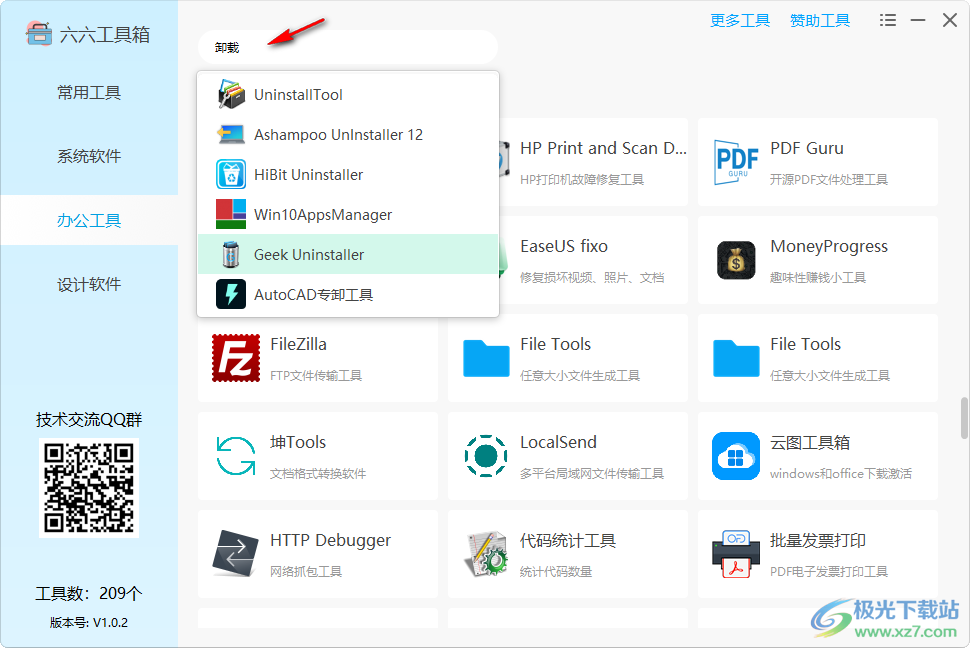The image size is (970, 648).
Task: Click the QQ group QR code image
Action: tap(89, 488)
